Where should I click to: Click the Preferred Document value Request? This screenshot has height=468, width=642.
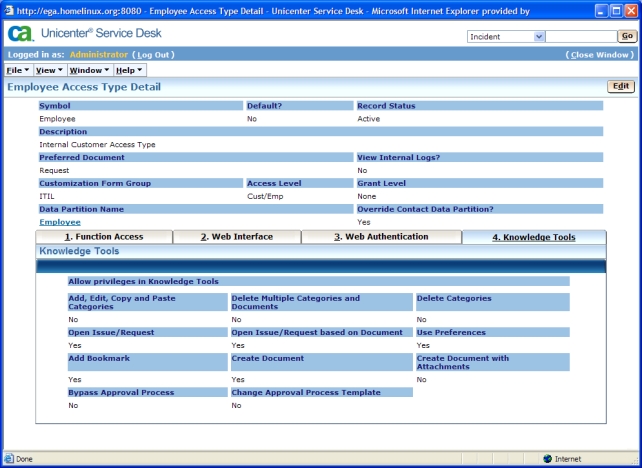[x=54, y=170]
